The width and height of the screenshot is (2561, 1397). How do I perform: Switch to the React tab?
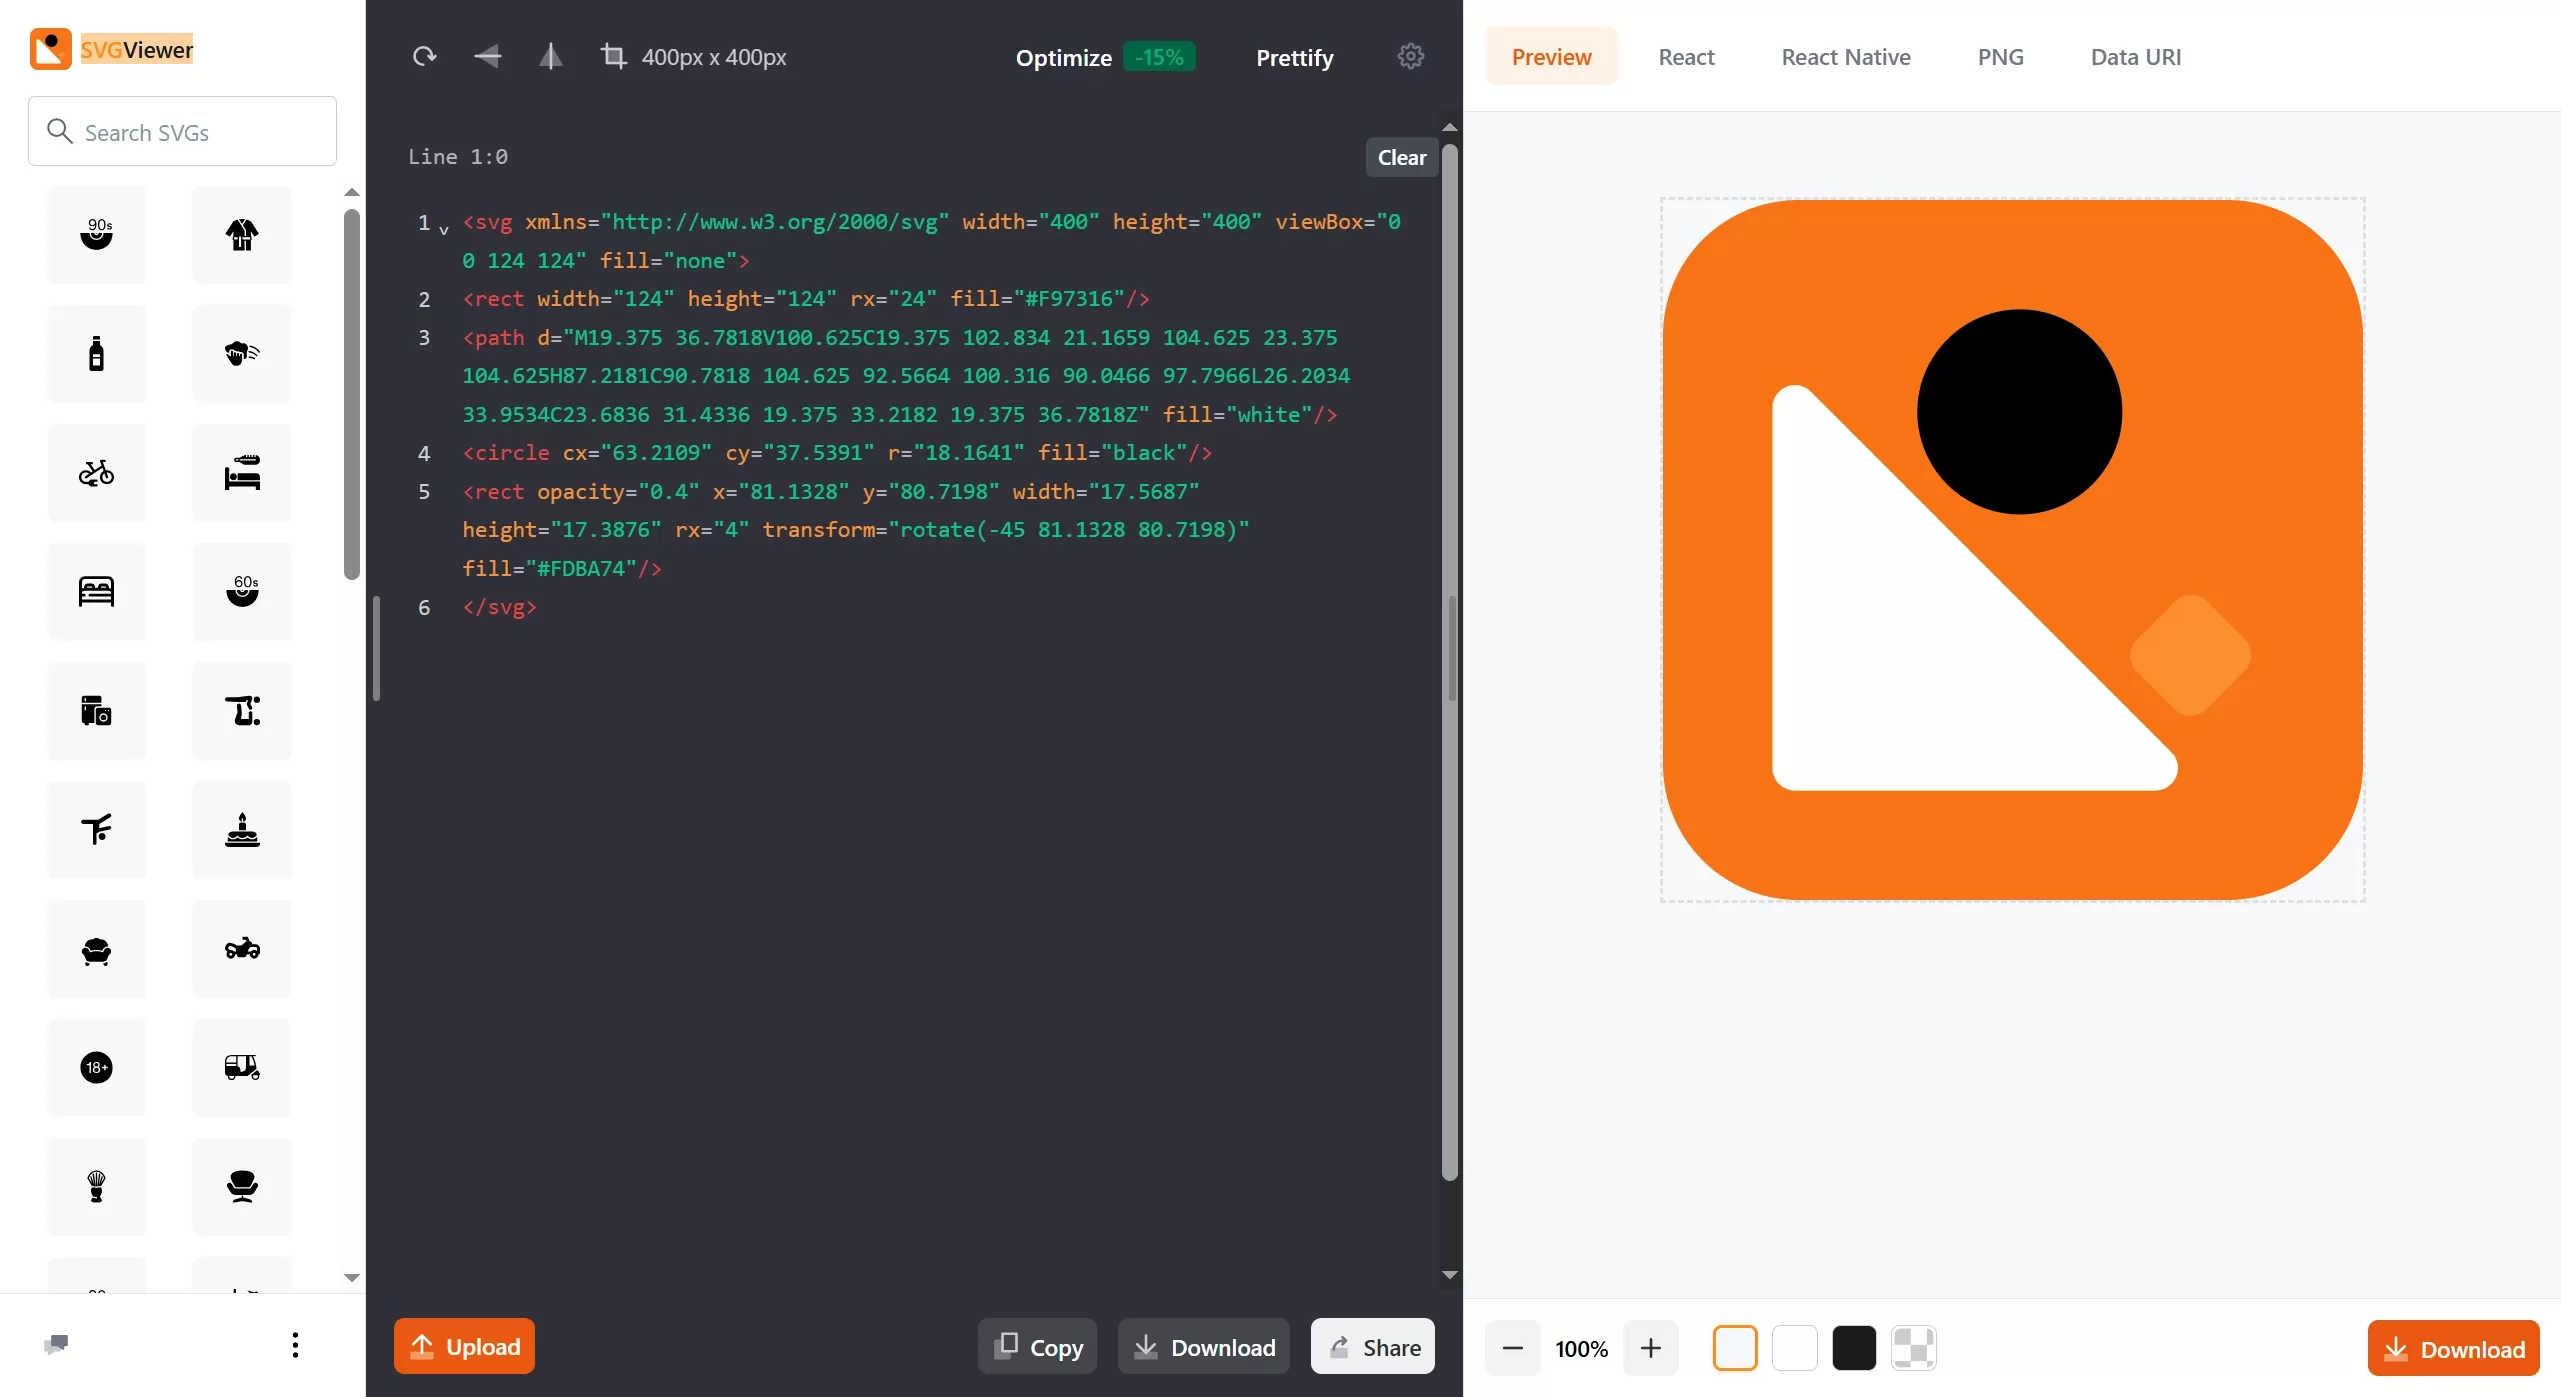pyautogui.click(x=1687, y=57)
